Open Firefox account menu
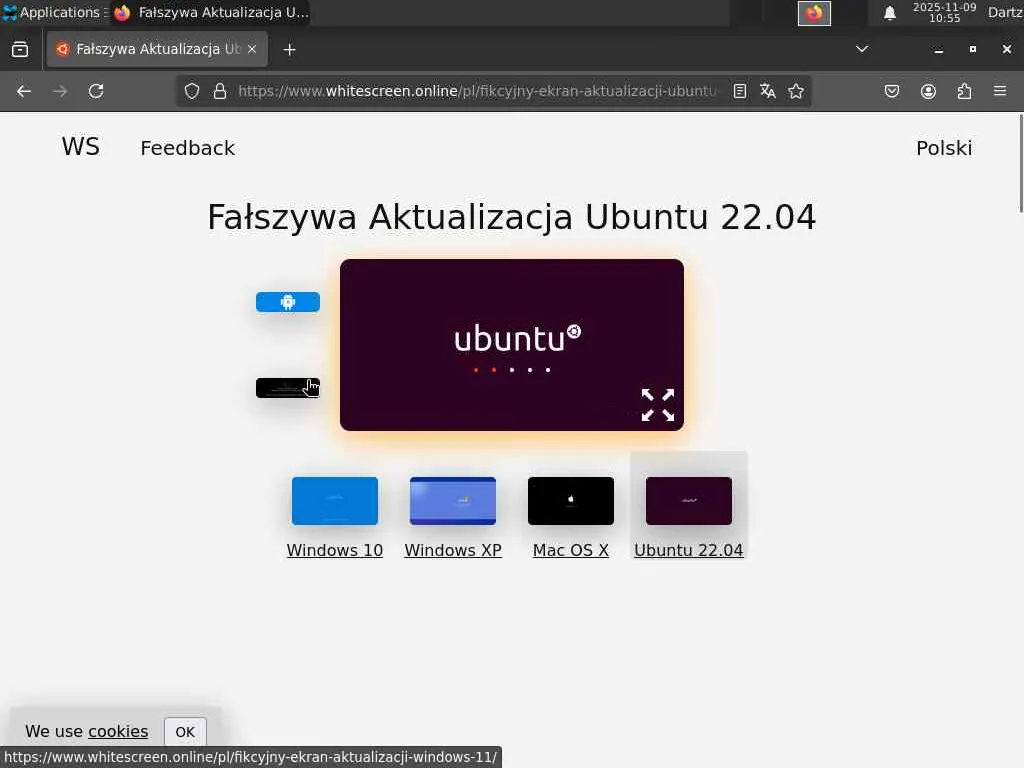The height and width of the screenshot is (768, 1024). tap(928, 91)
